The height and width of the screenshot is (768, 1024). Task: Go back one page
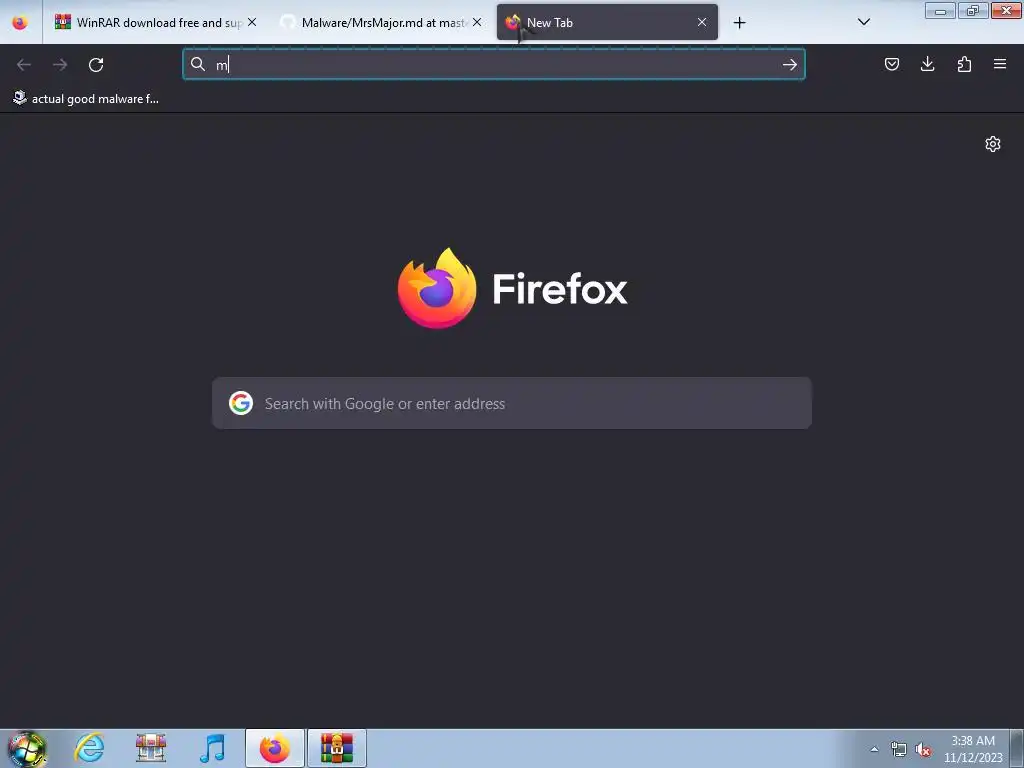pyautogui.click(x=24, y=65)
